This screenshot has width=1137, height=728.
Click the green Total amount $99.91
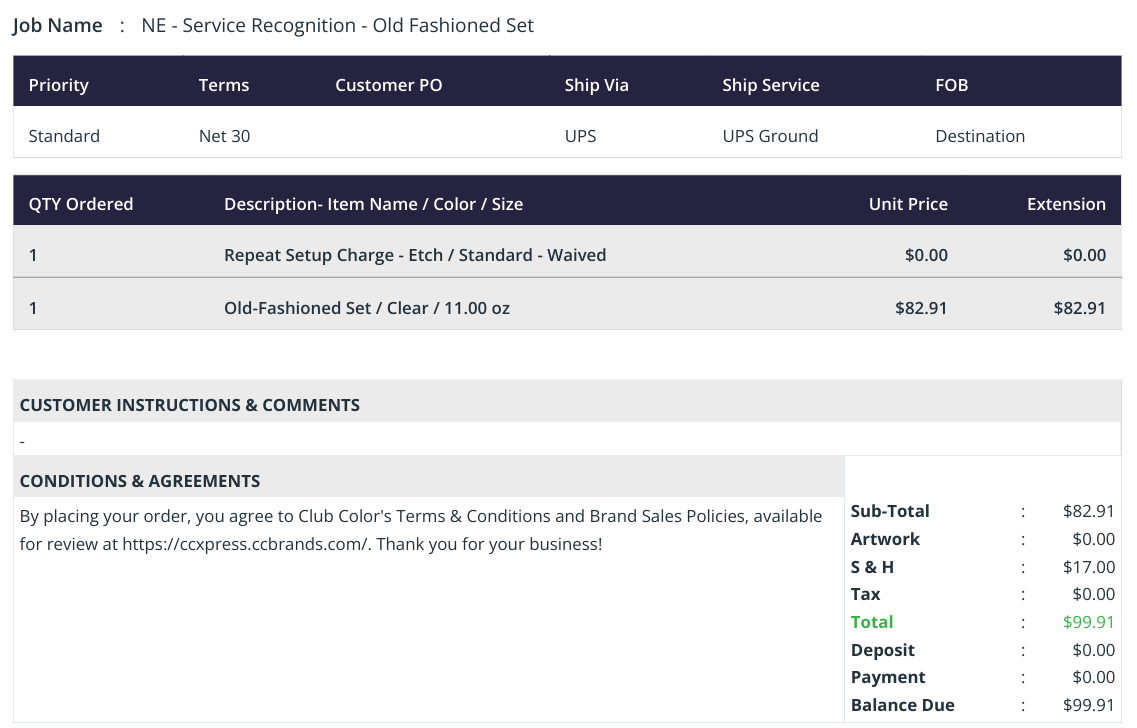(x=1088, y=622)
